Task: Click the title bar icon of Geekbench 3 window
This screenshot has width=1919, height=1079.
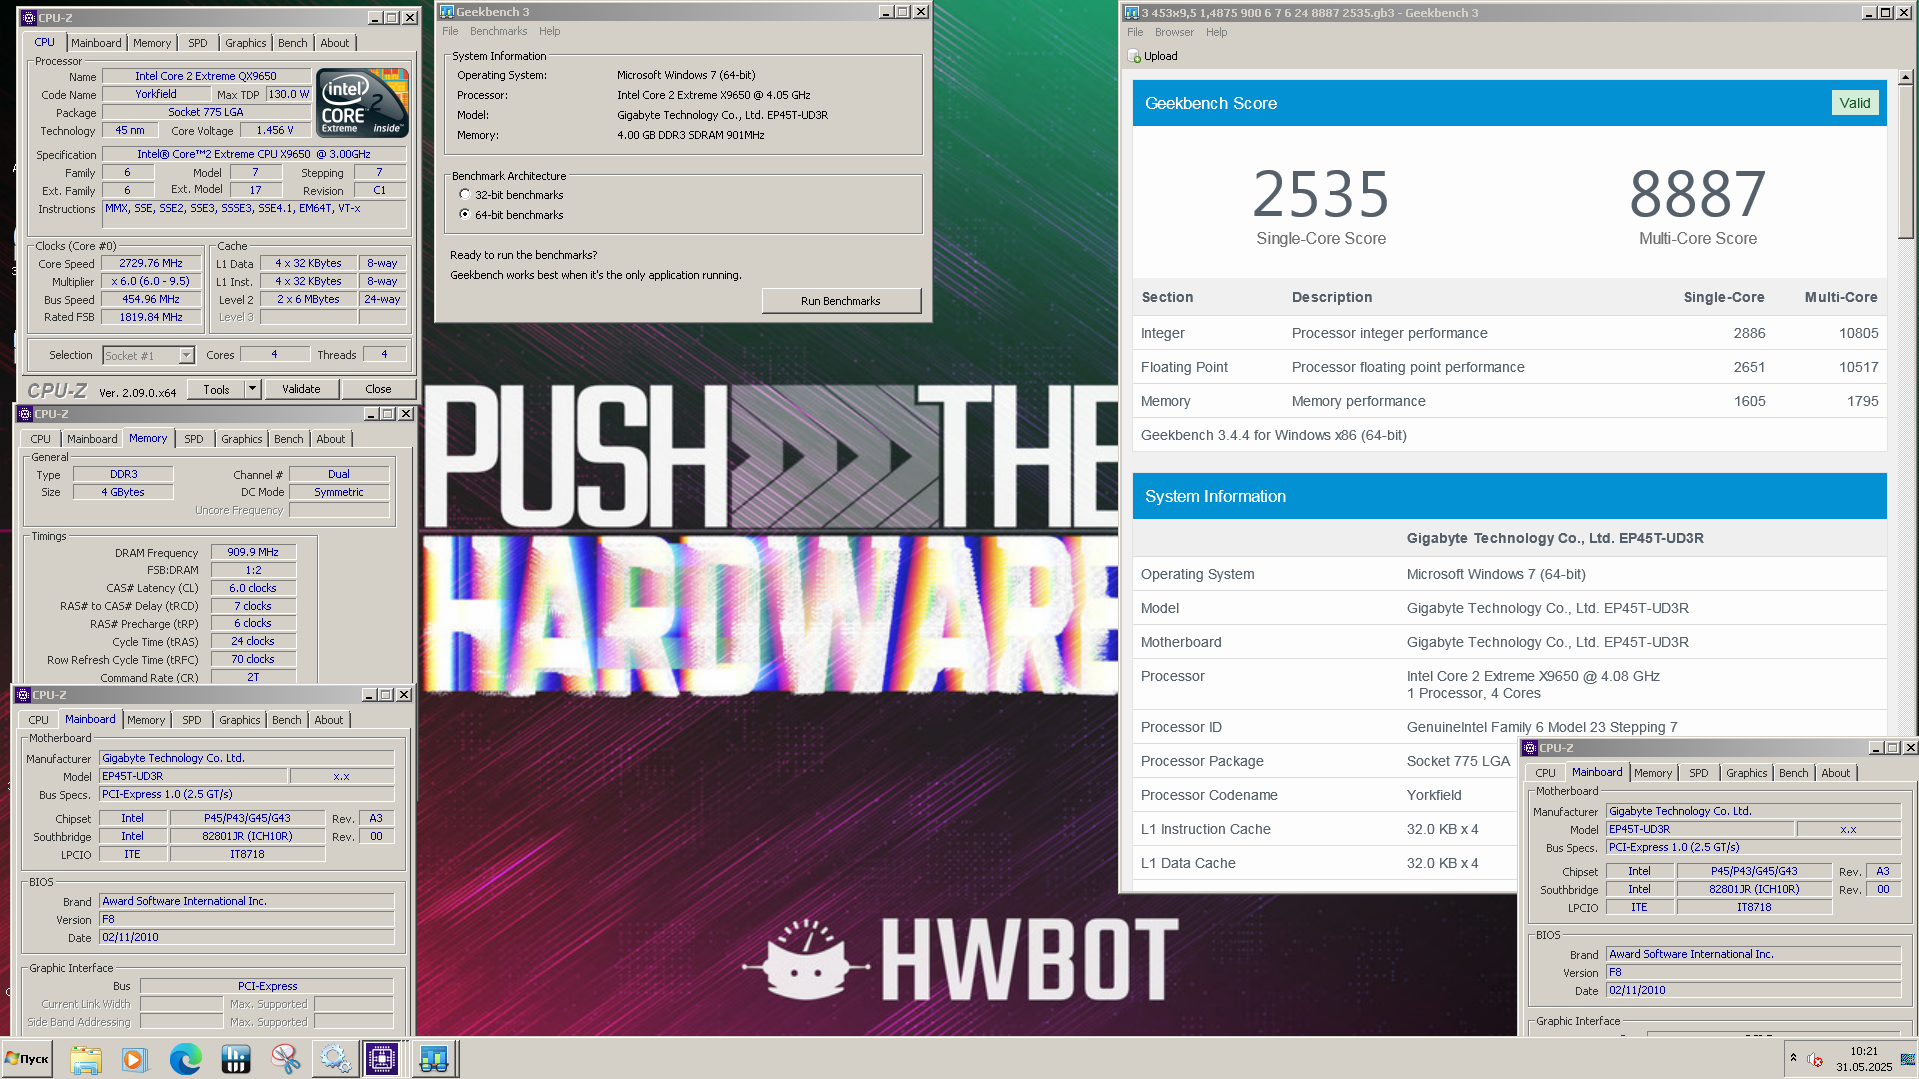Action: pos(447,12)
